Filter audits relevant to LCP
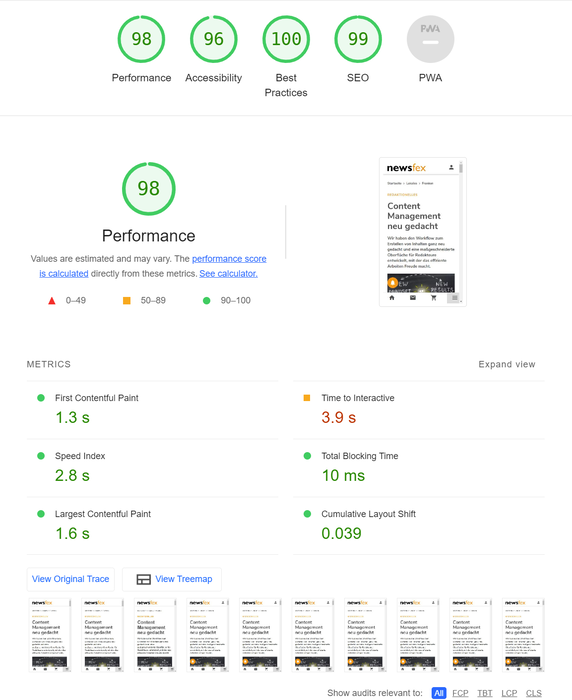This screenshot has width=572, height=700. [509, 693]
